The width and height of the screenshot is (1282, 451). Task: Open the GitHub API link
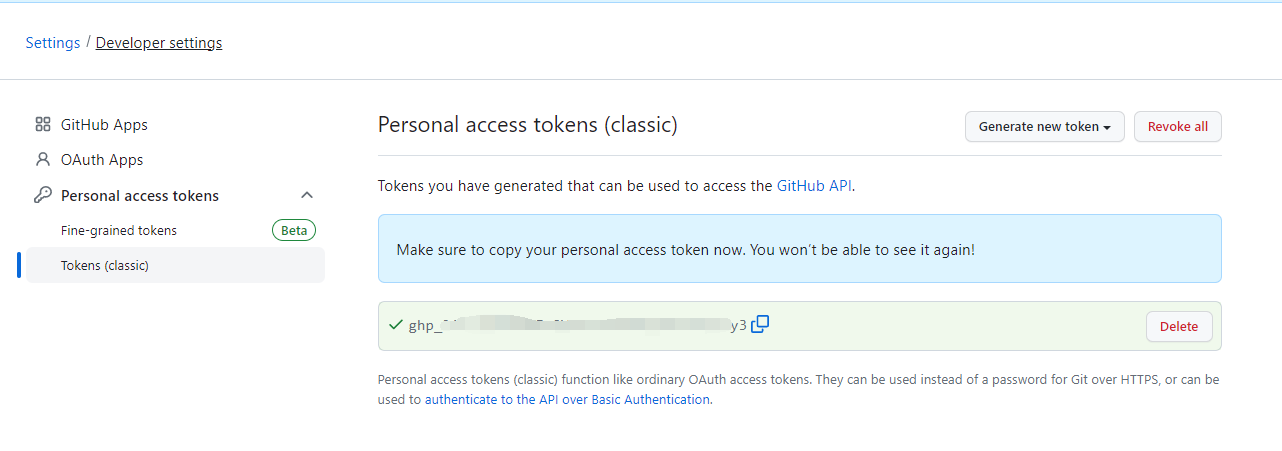coord(814,186)
